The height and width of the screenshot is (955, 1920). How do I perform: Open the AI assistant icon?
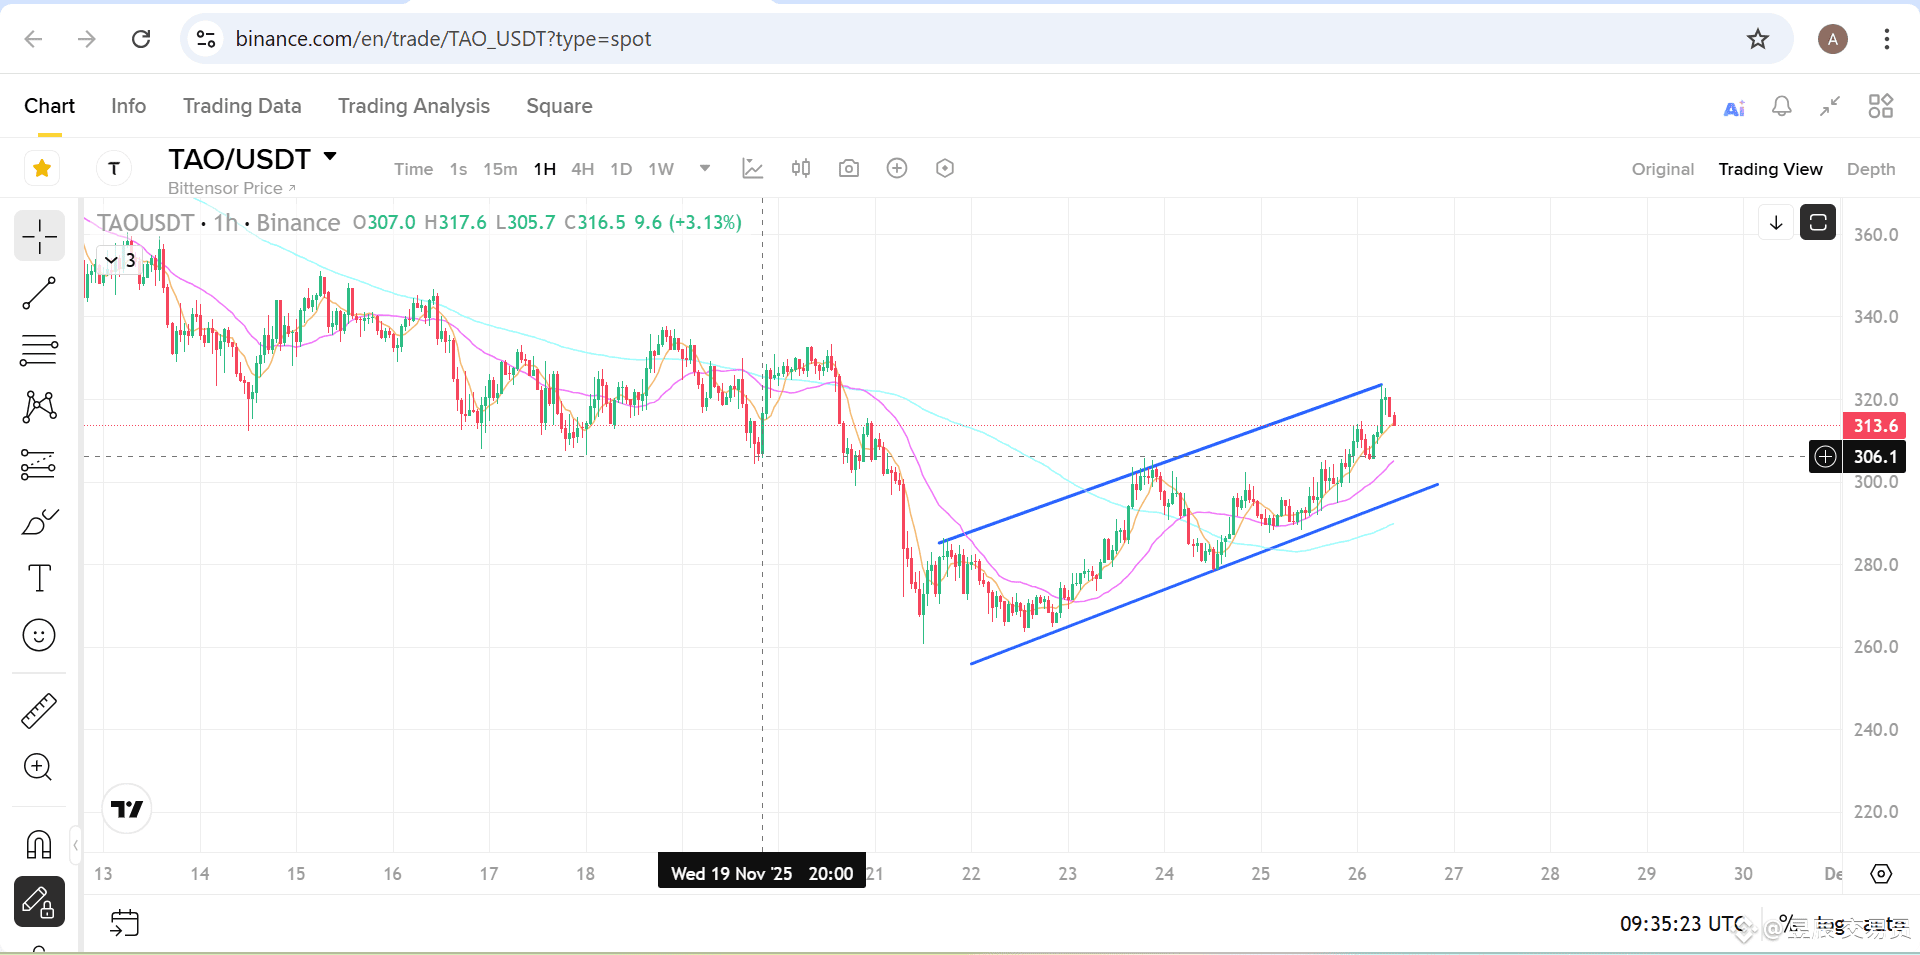click(1734, 107)
